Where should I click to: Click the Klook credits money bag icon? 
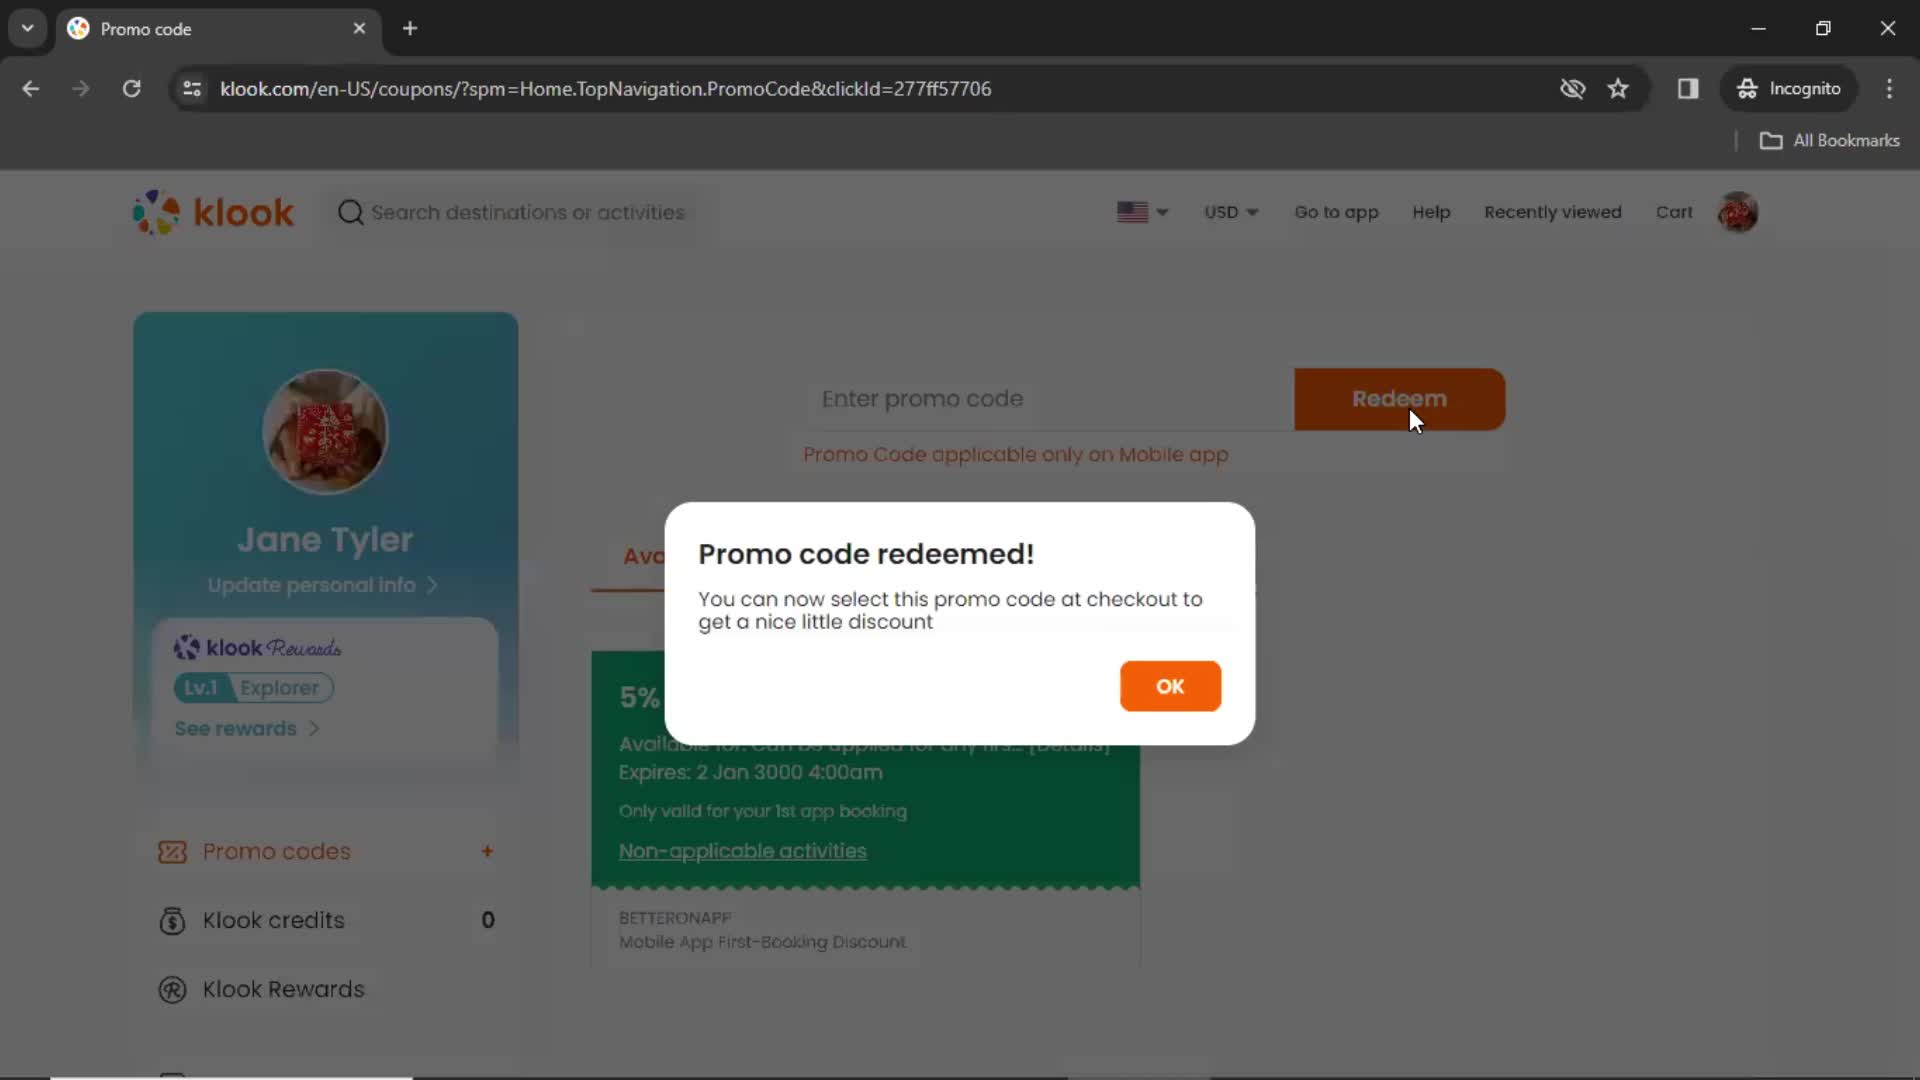pyautogui.click(x=172, y=921)
